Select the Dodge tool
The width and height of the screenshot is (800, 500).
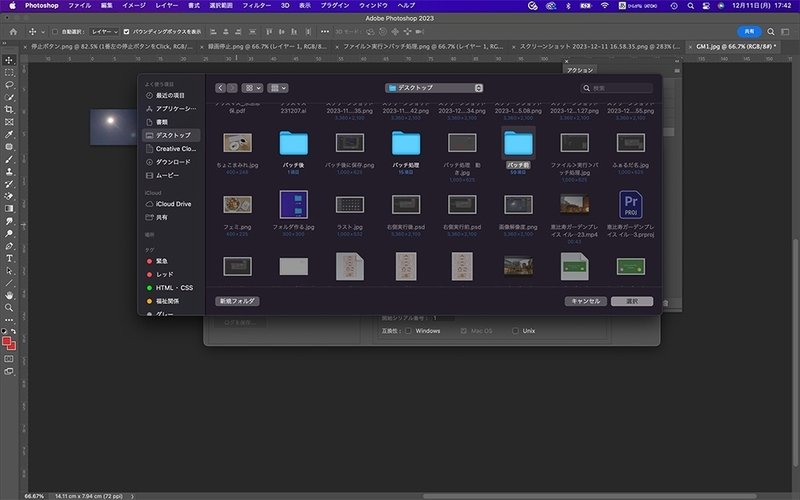[x=9, y=233]
